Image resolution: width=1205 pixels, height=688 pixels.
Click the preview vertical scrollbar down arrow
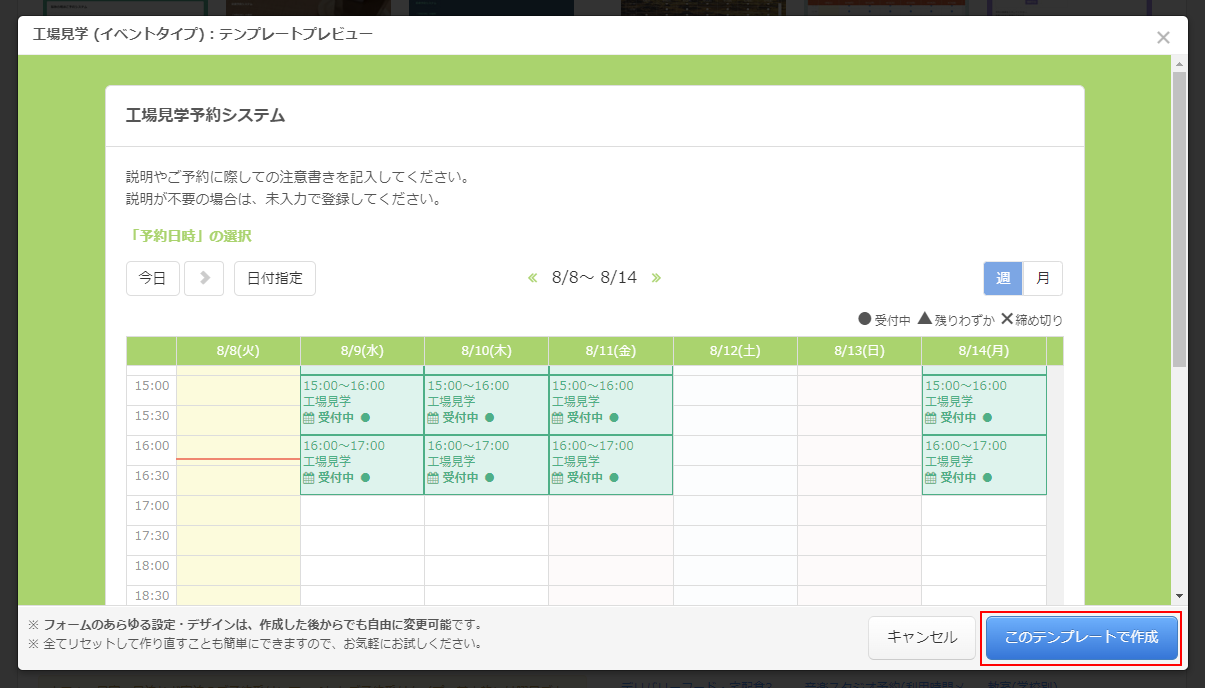(x=1179, y=595)
